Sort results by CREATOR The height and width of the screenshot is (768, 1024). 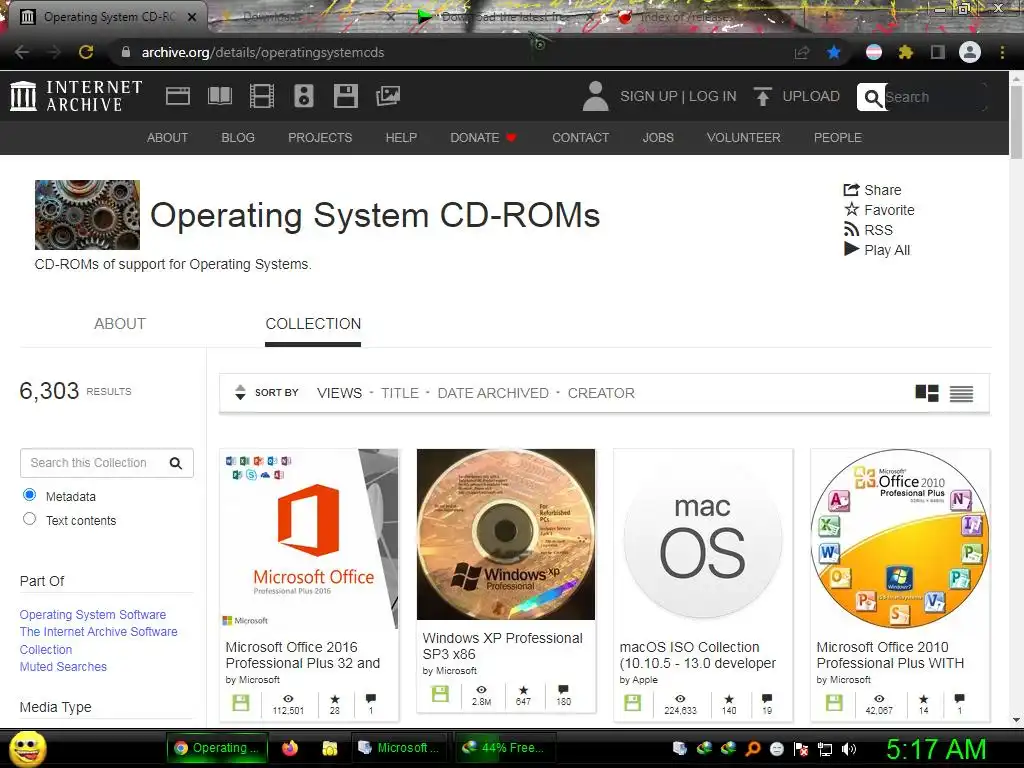pyautogui.click(x=601, y=393)
